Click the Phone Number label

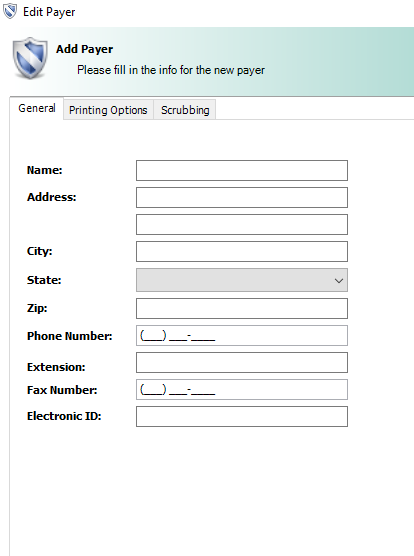tap(69, 336)
